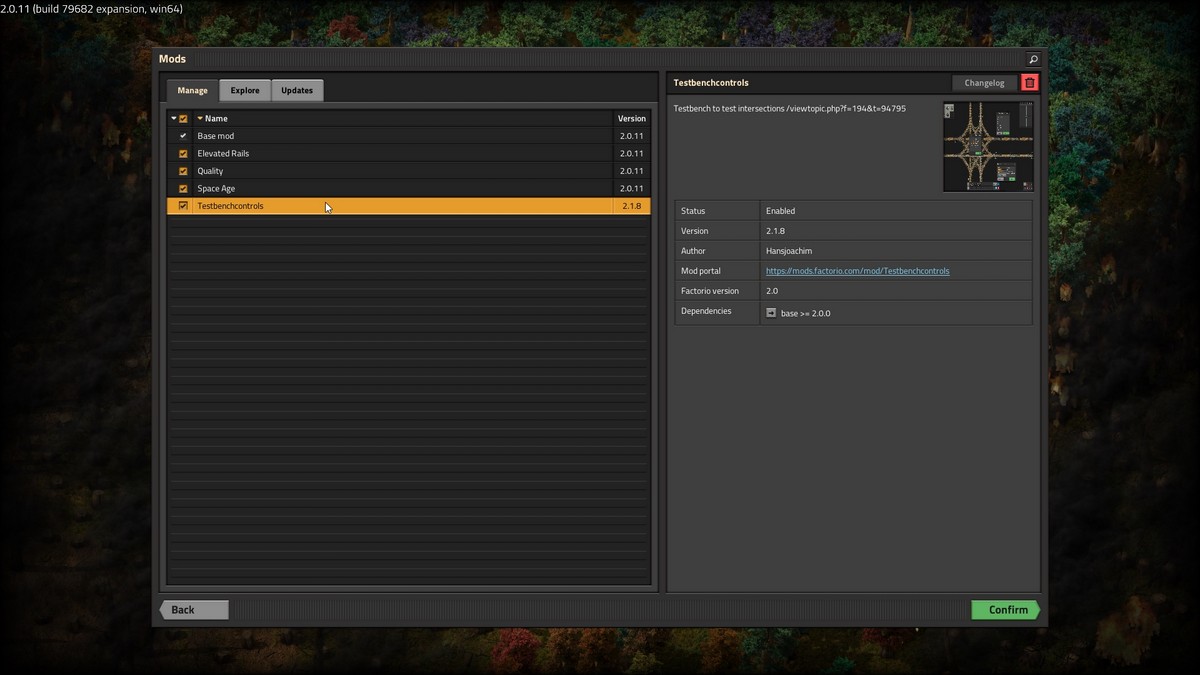Click the dependency icon beside base >= 2.0.0
Image resolution: width=1200 pixels, height=675 pixels.
[771, 312]
